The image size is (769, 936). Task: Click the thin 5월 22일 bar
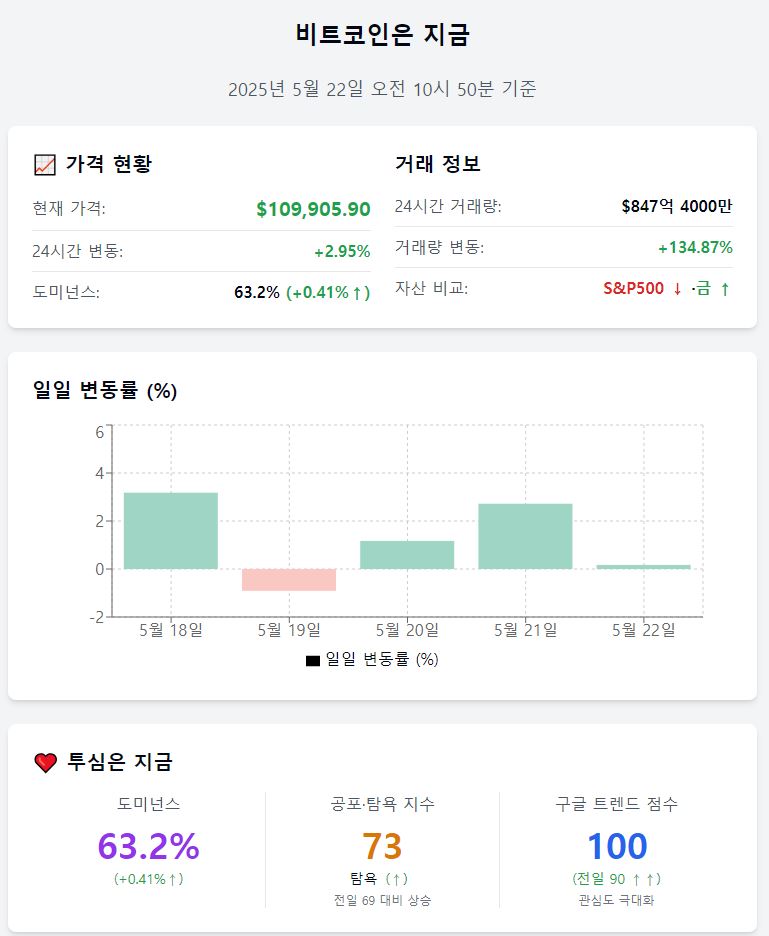tap(644, 566)
